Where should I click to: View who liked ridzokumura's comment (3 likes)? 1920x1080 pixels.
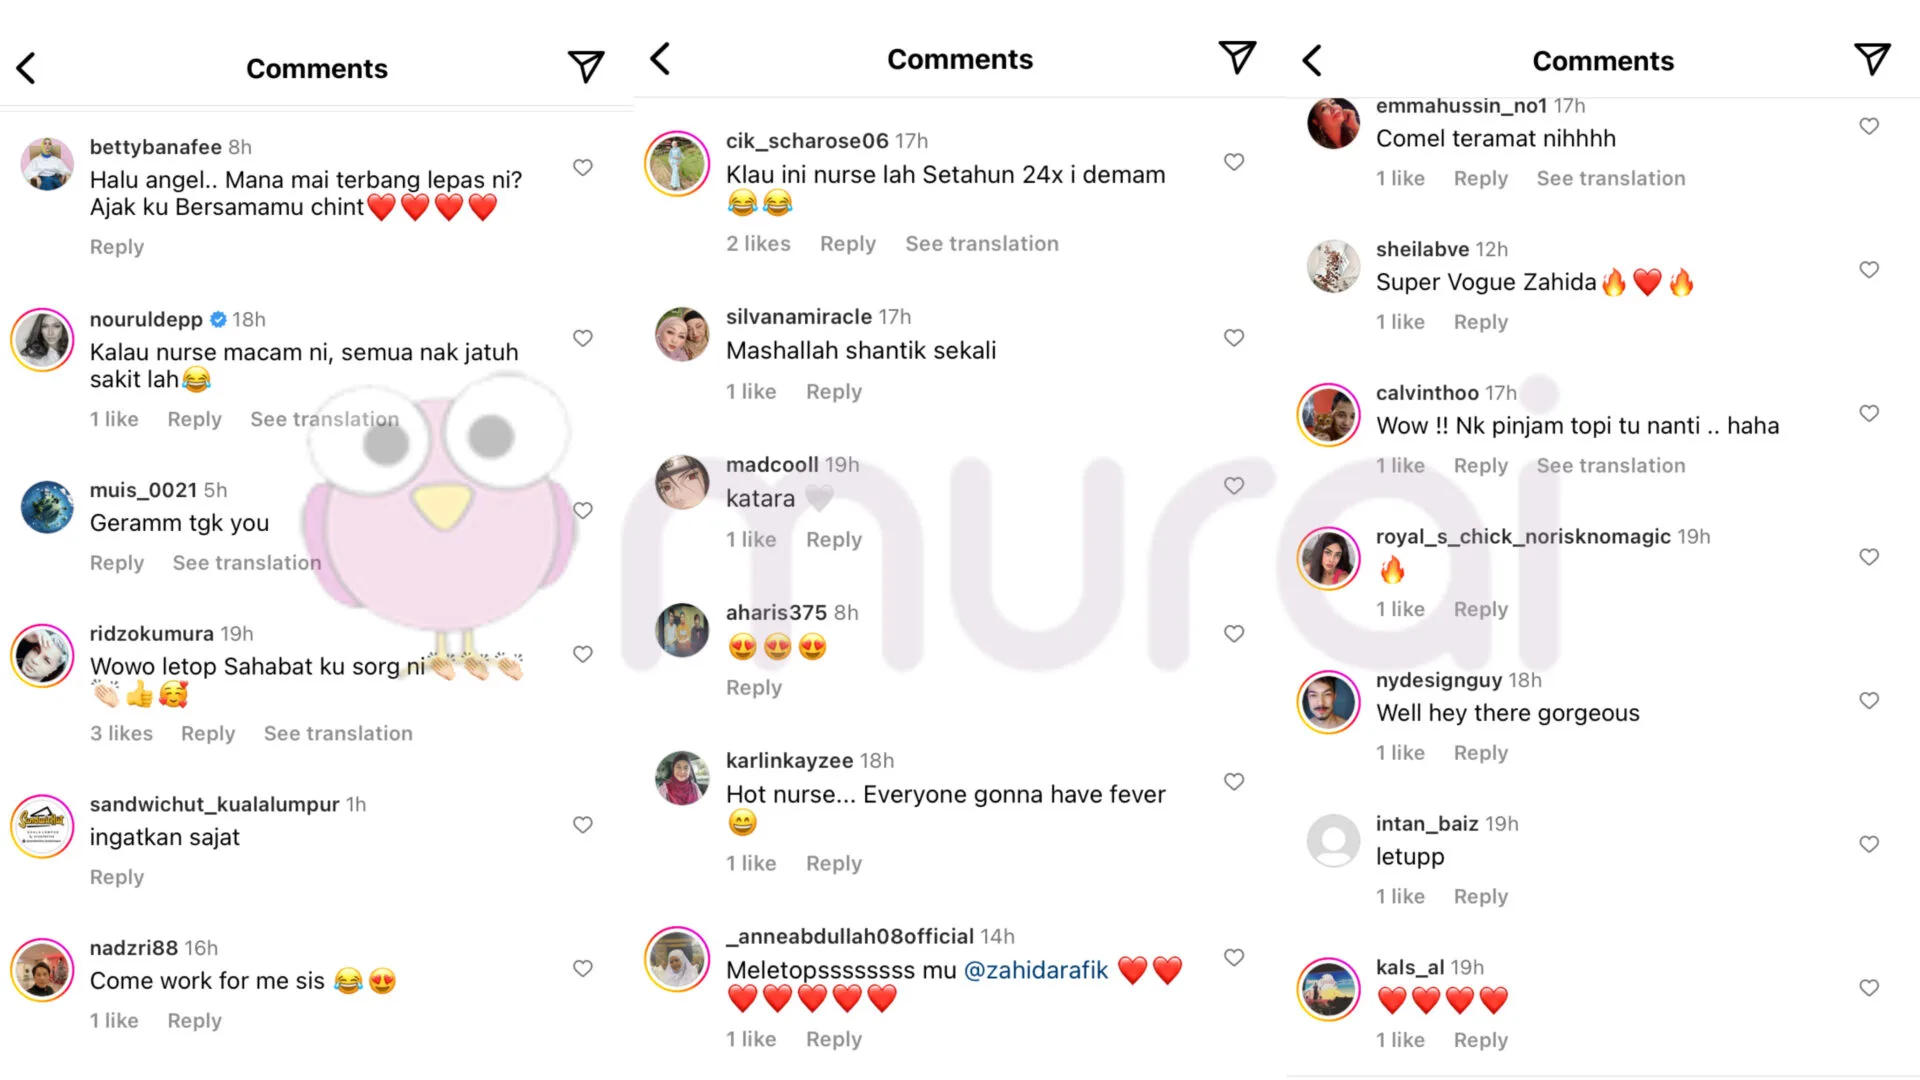pyautogui.click(x=121, y=733)
